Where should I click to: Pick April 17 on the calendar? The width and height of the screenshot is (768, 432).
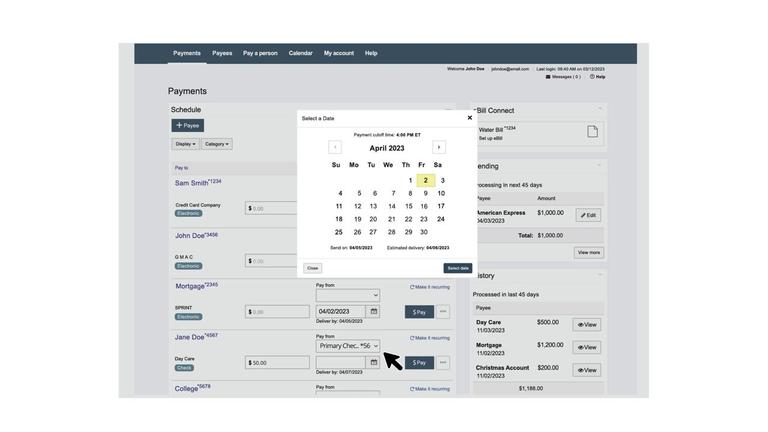point(441,206)
